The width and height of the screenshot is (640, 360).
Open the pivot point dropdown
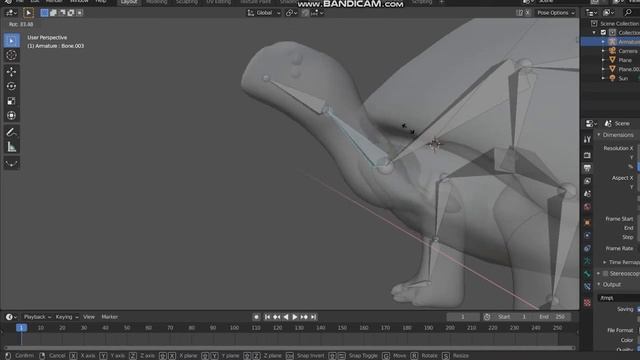291,13
